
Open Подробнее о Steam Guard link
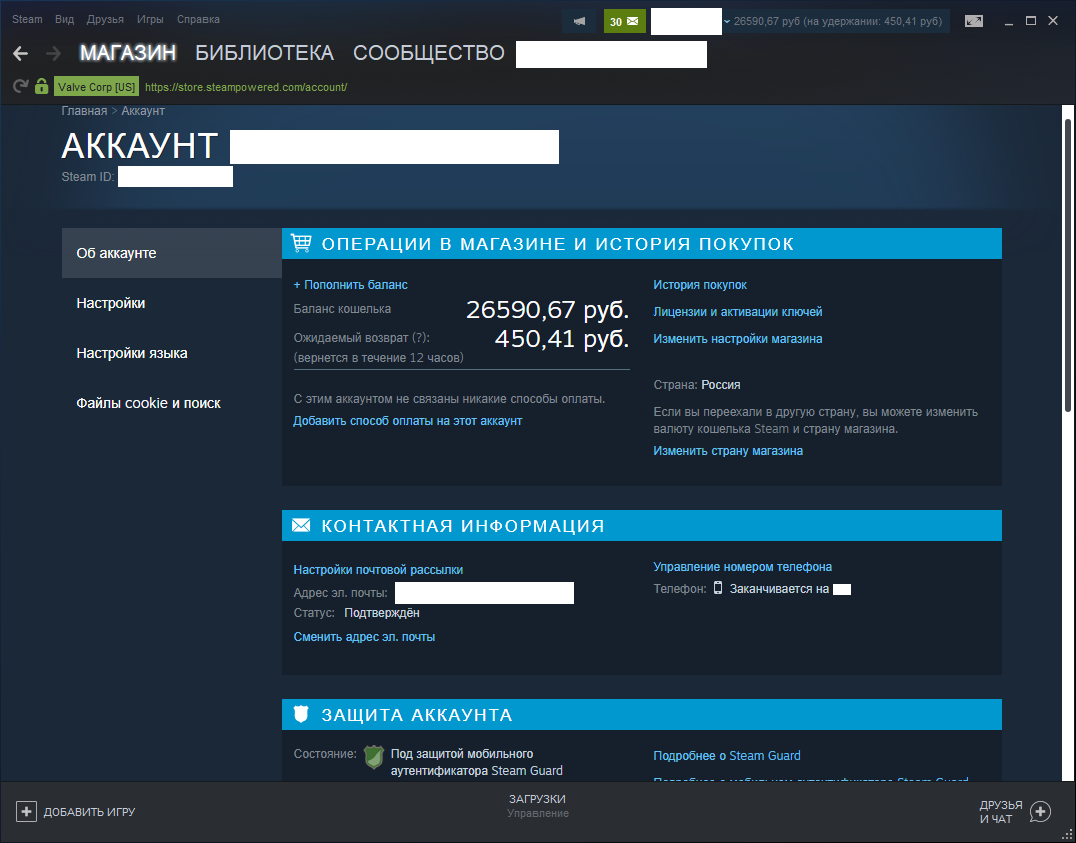(x=727, y=756)
